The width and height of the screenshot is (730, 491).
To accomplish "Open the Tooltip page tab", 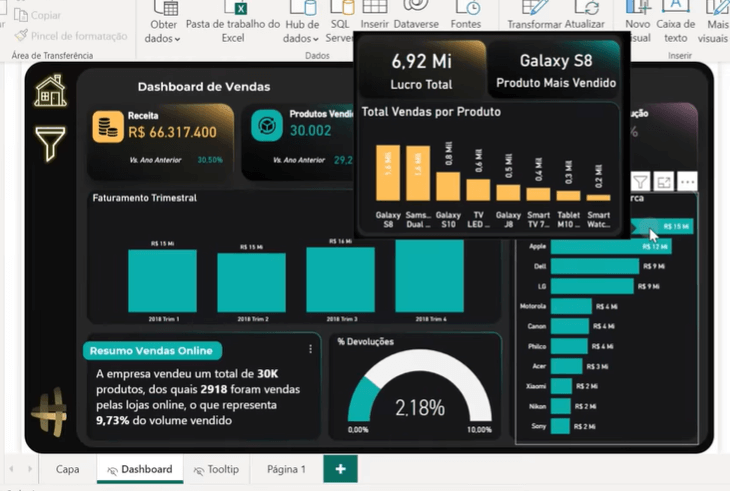I will (x=216, y=469).
